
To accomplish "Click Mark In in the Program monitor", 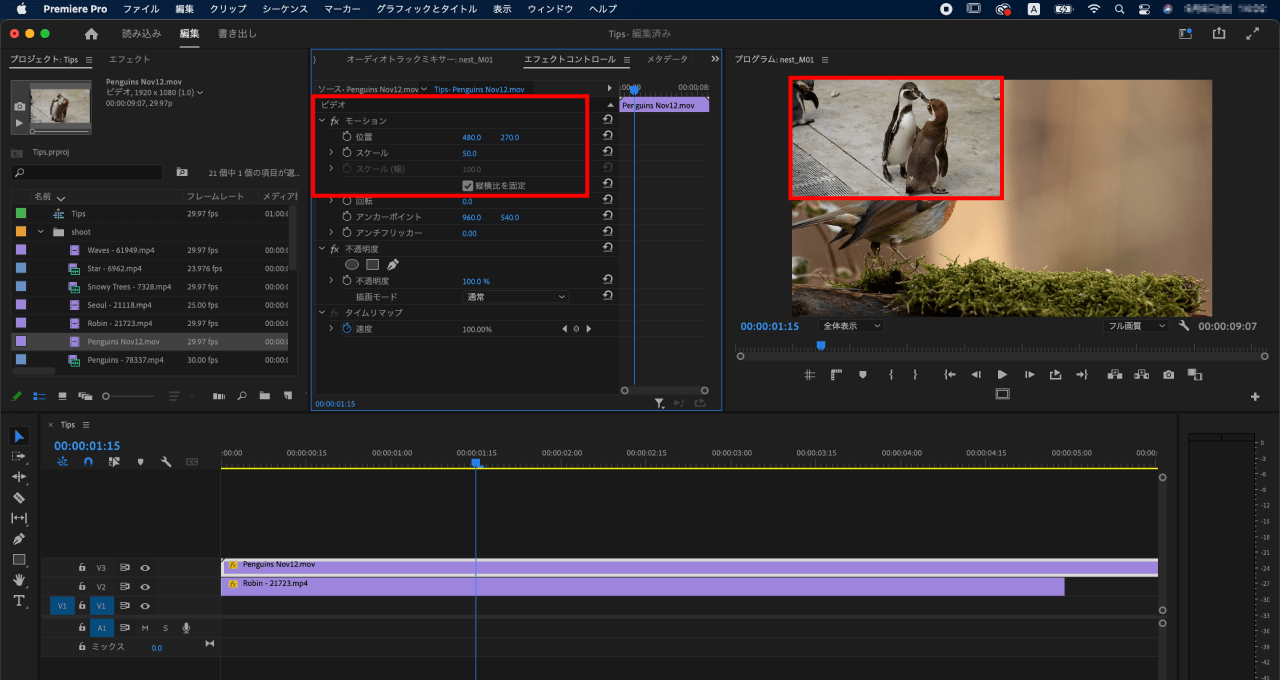I will (x=890, y=374).
